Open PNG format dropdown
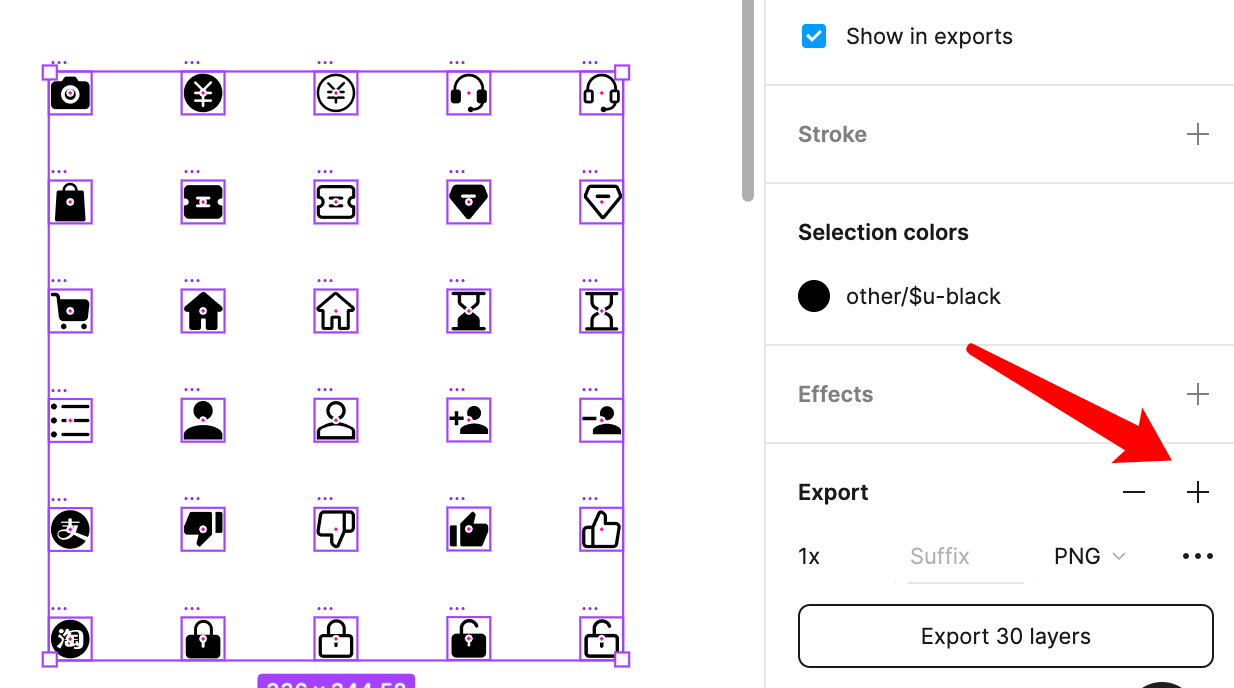The image size is (1234, 688). (x=1089, y=556)
